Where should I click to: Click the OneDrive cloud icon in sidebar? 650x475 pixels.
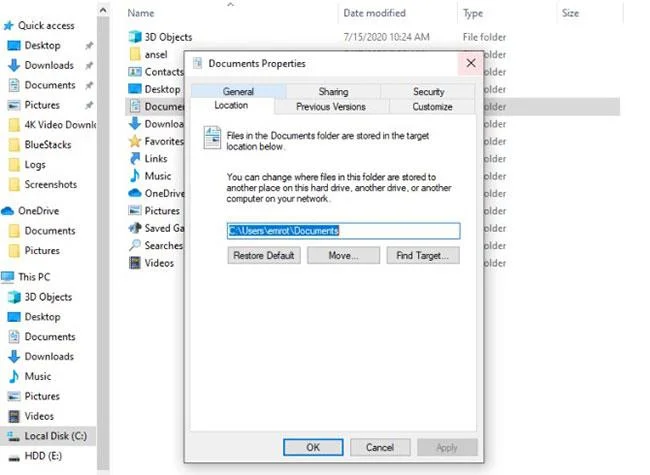coord(7,211)
